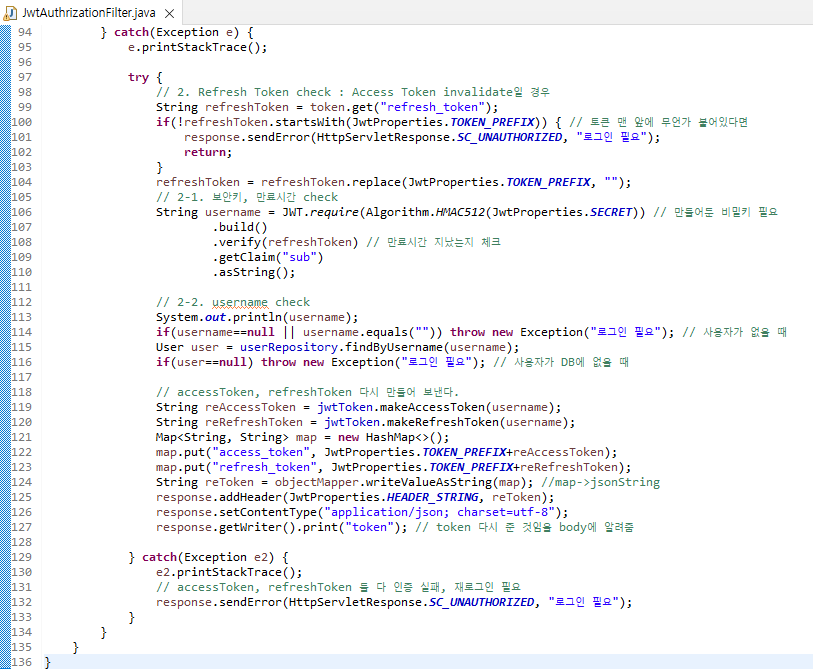Click the closing brace on line 136

[48, 663]
